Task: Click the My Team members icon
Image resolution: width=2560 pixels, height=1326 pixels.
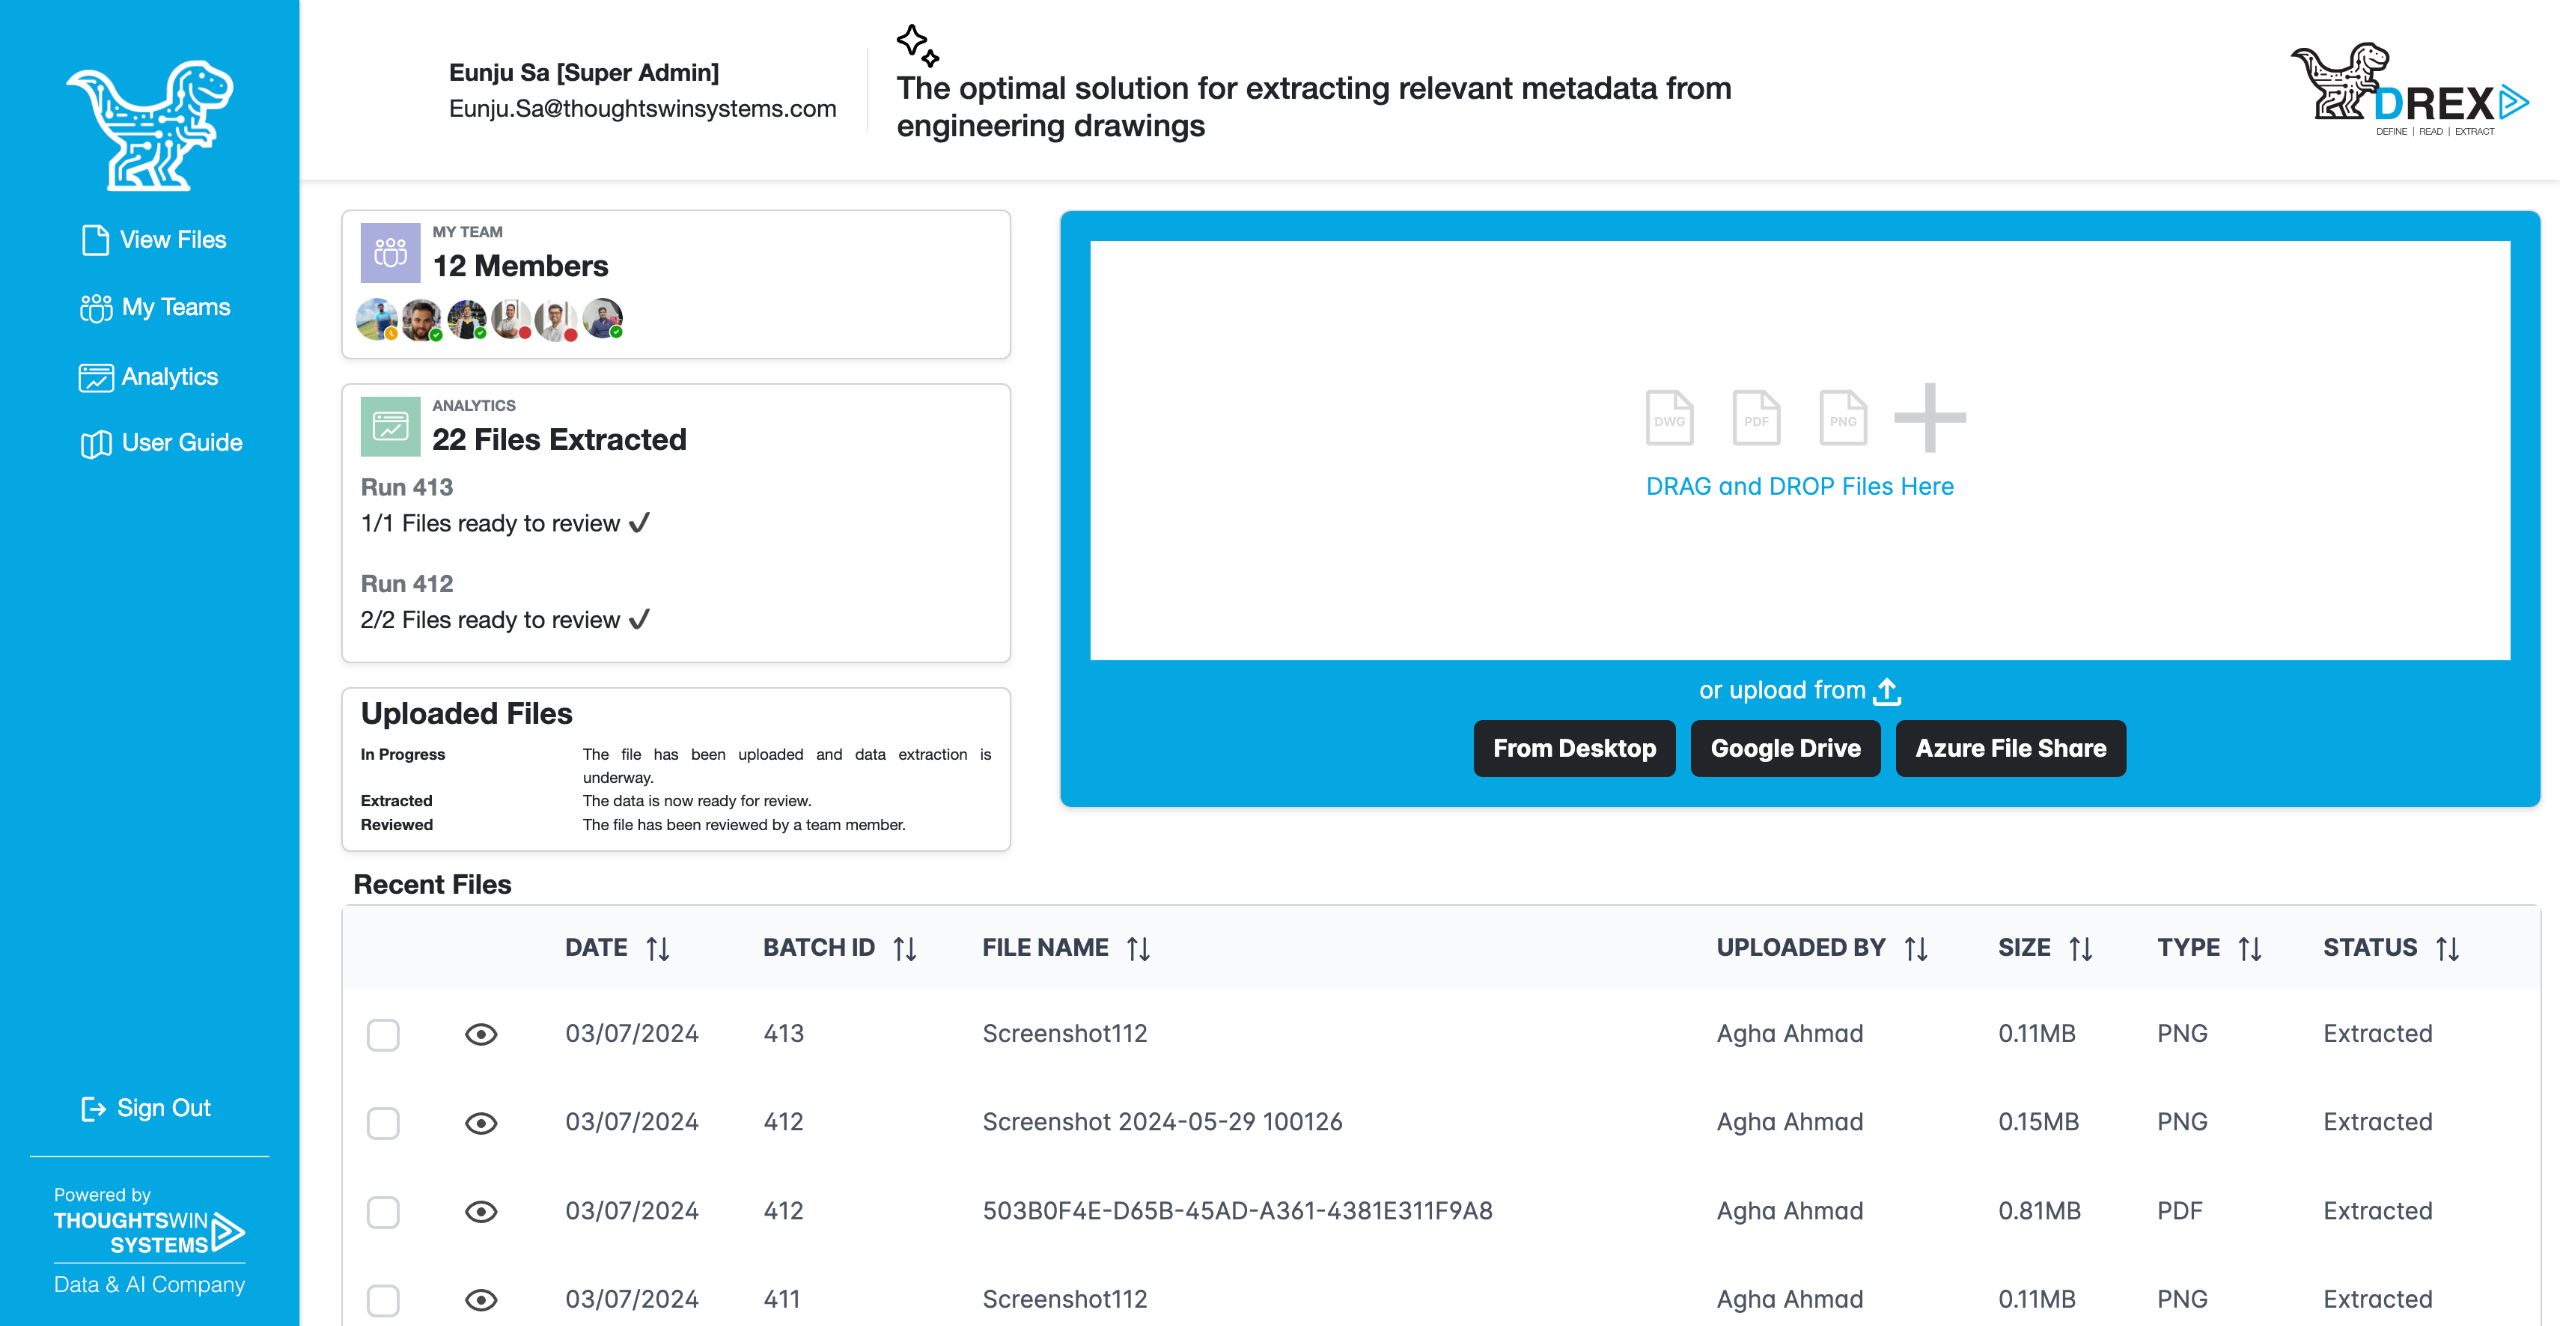Action: coord(390,253)
